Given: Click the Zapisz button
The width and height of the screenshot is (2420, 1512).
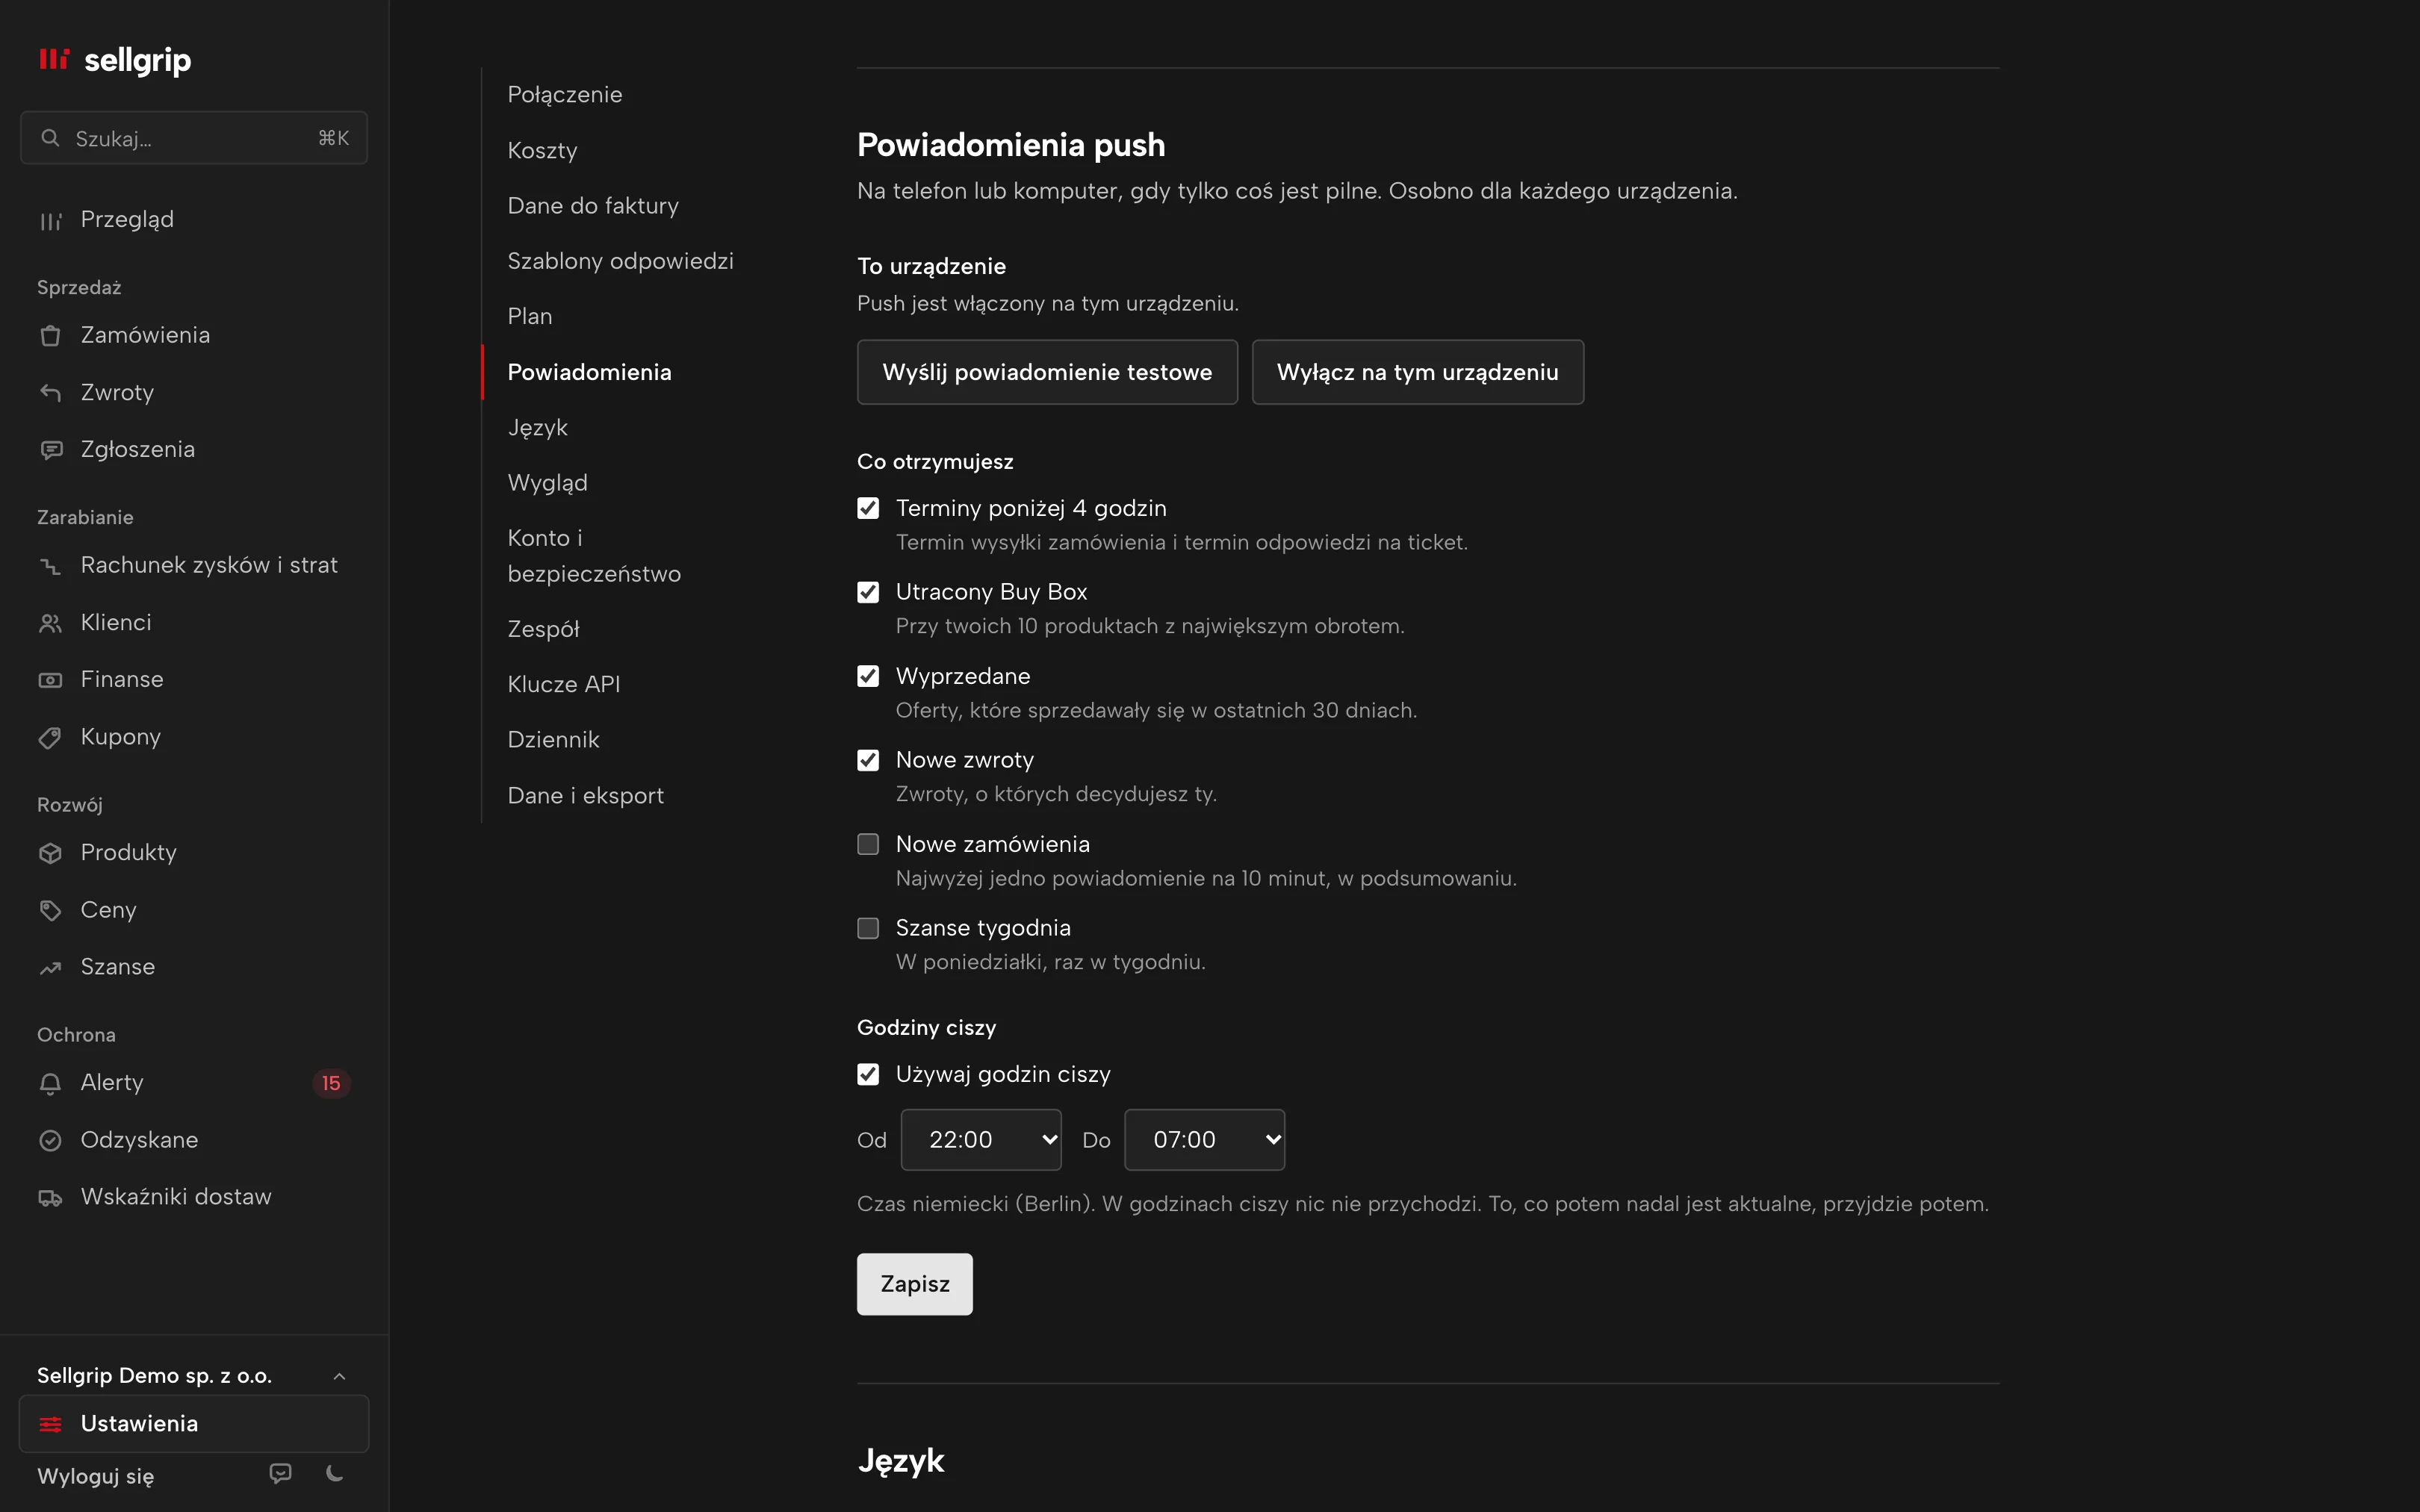Looking at the screenshot, I should point(914,1284).
